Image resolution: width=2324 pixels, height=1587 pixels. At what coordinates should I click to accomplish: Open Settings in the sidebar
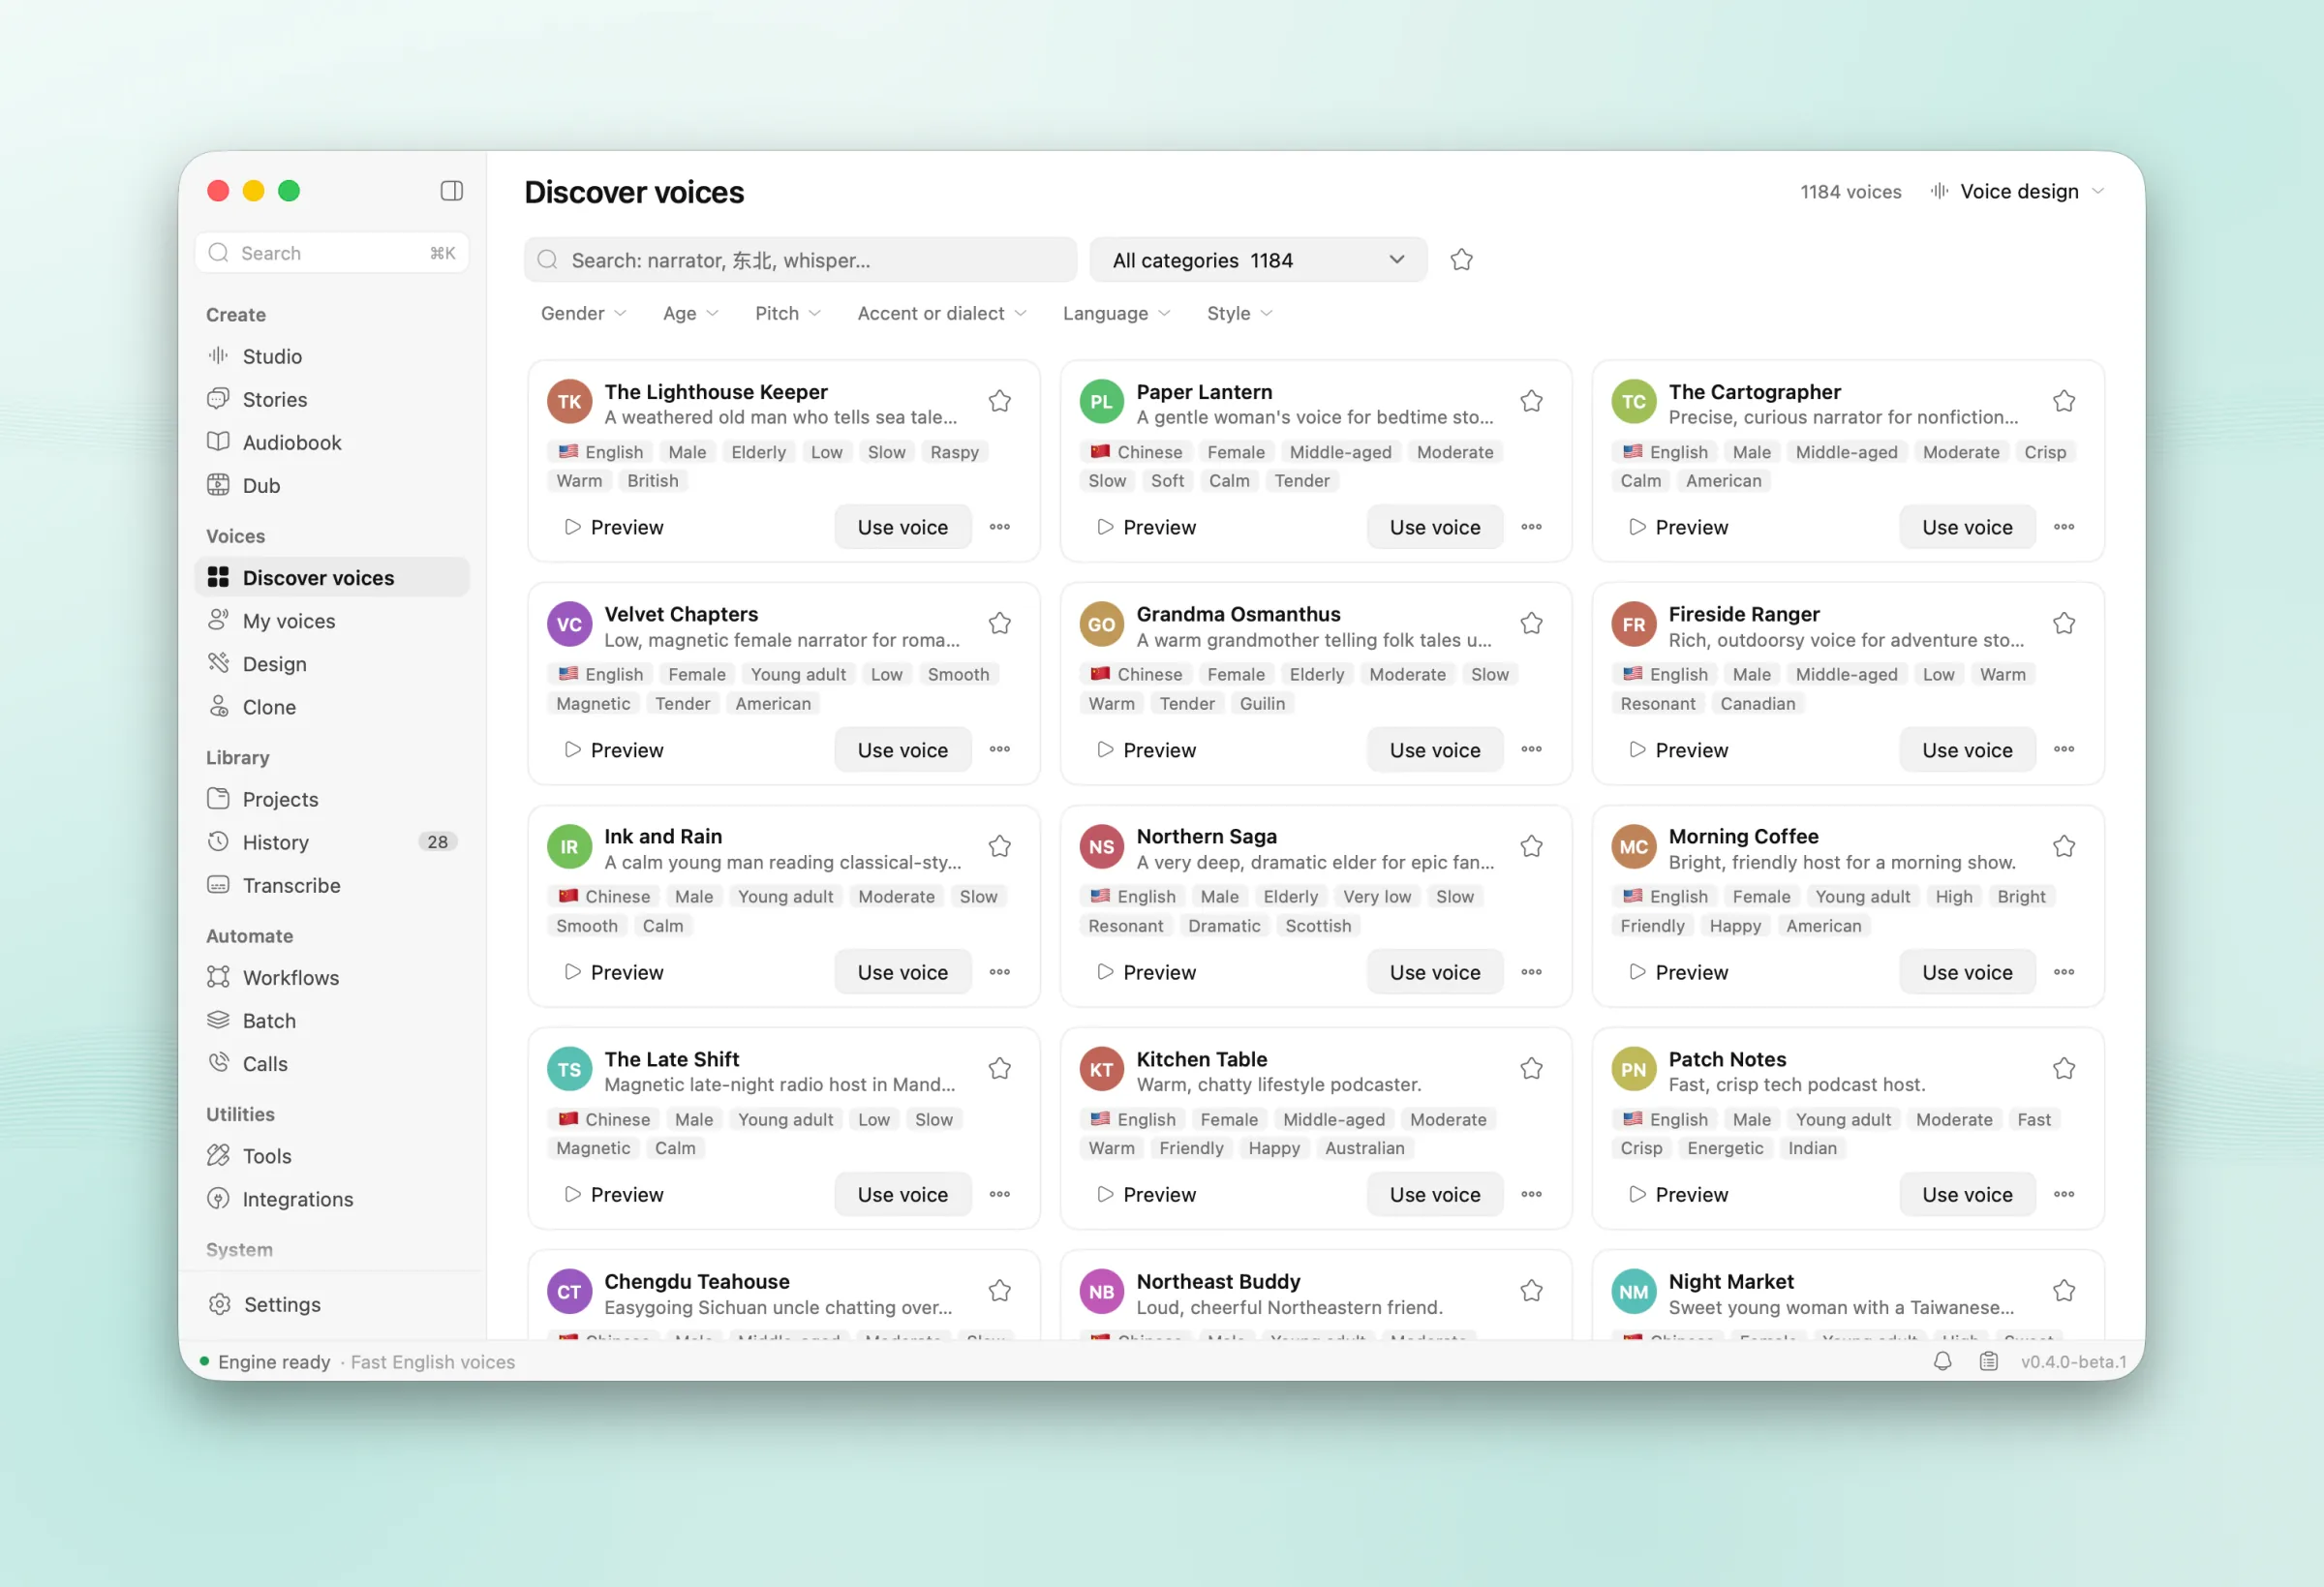pyautogui.click(x=331, y=1304)
